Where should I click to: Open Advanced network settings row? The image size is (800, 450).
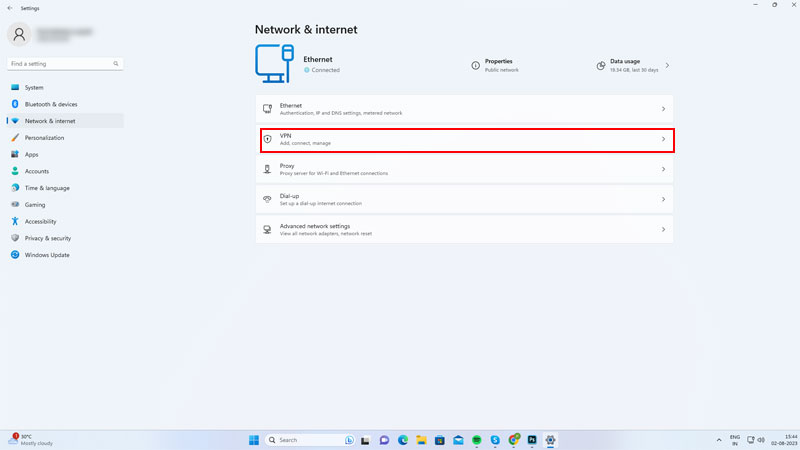(x=464, y=230)
